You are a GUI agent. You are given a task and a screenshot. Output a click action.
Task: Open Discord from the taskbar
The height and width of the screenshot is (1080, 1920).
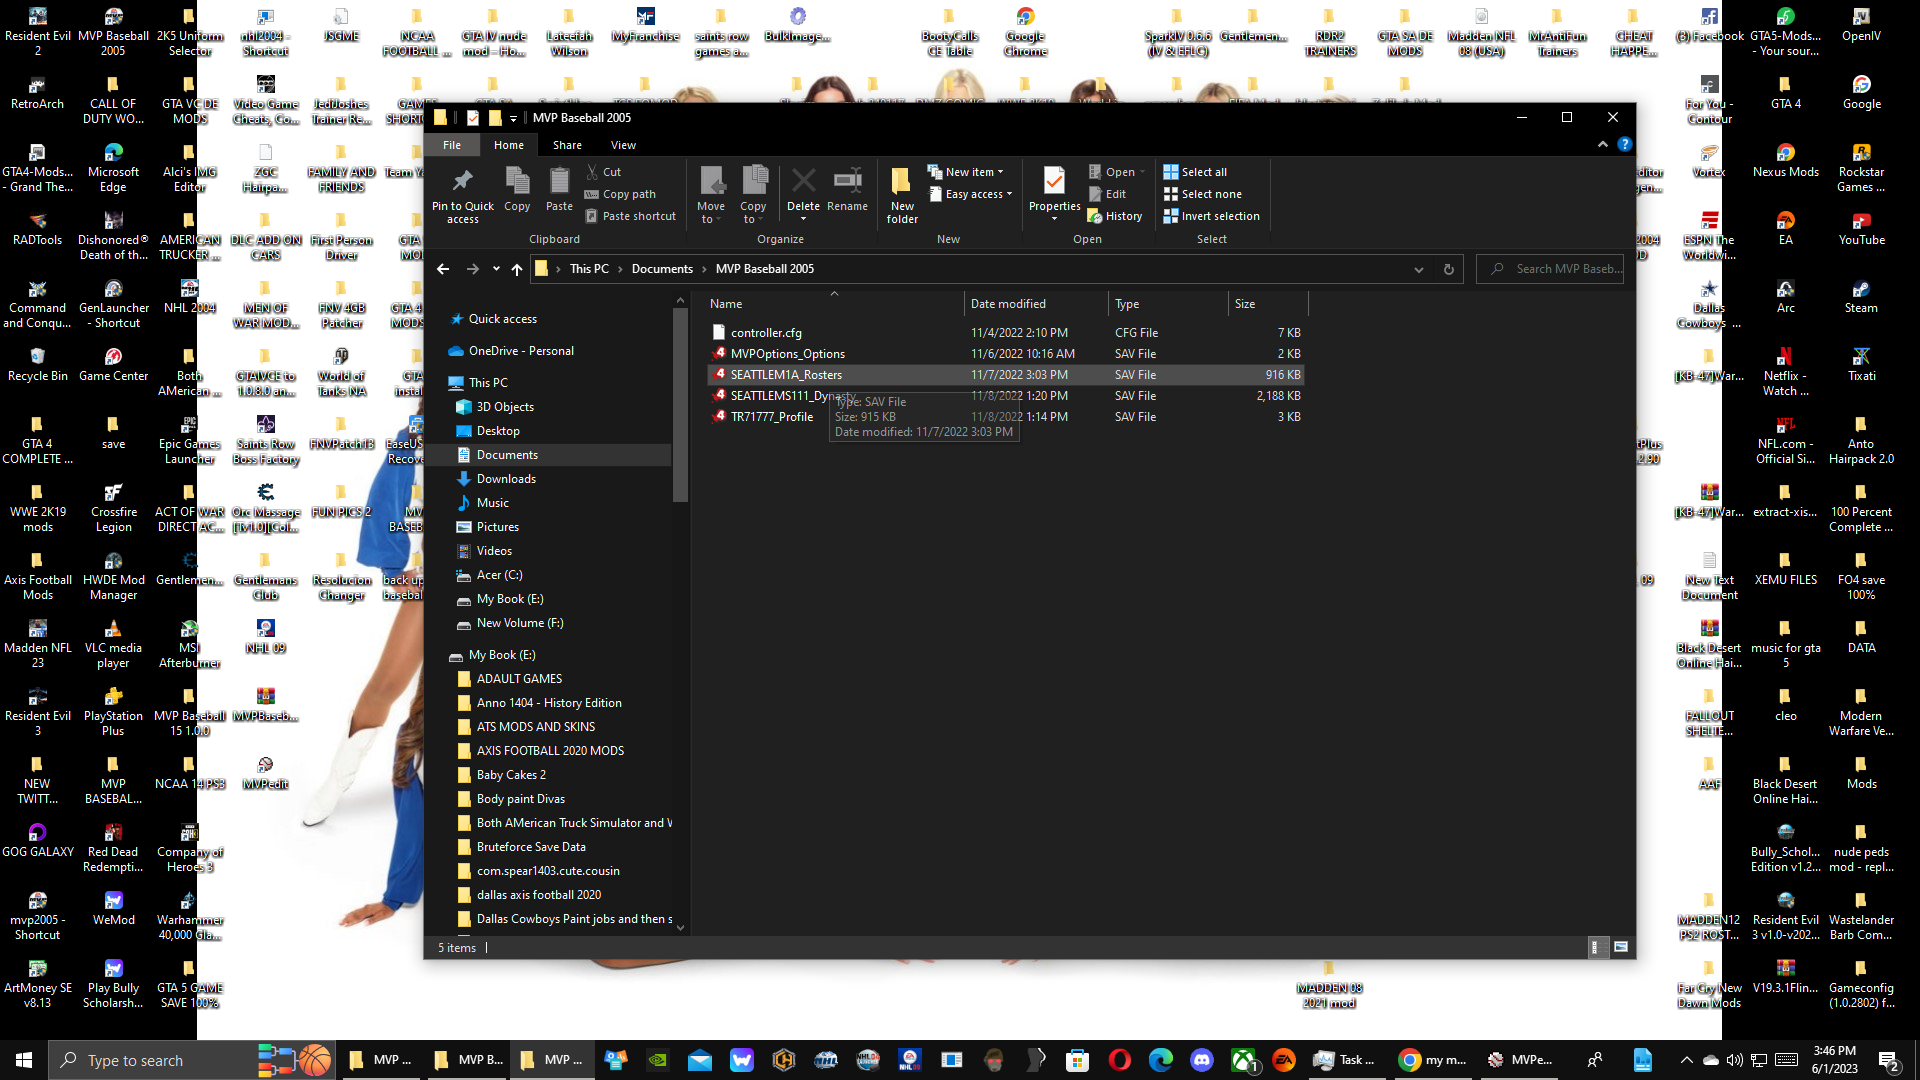click(x=1201, y=1060)
